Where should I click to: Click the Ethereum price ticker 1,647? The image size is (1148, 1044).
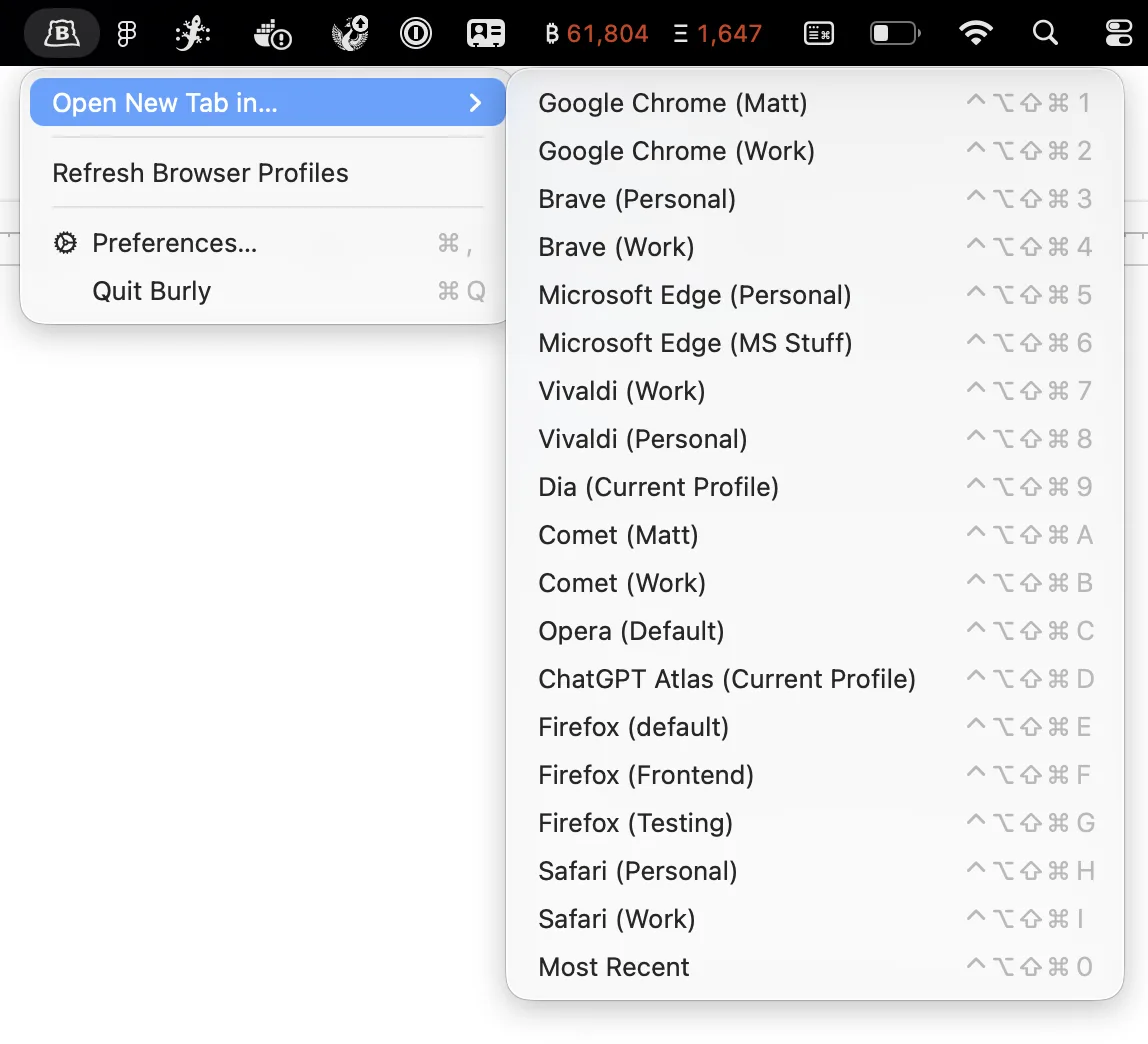click(718, 34)
